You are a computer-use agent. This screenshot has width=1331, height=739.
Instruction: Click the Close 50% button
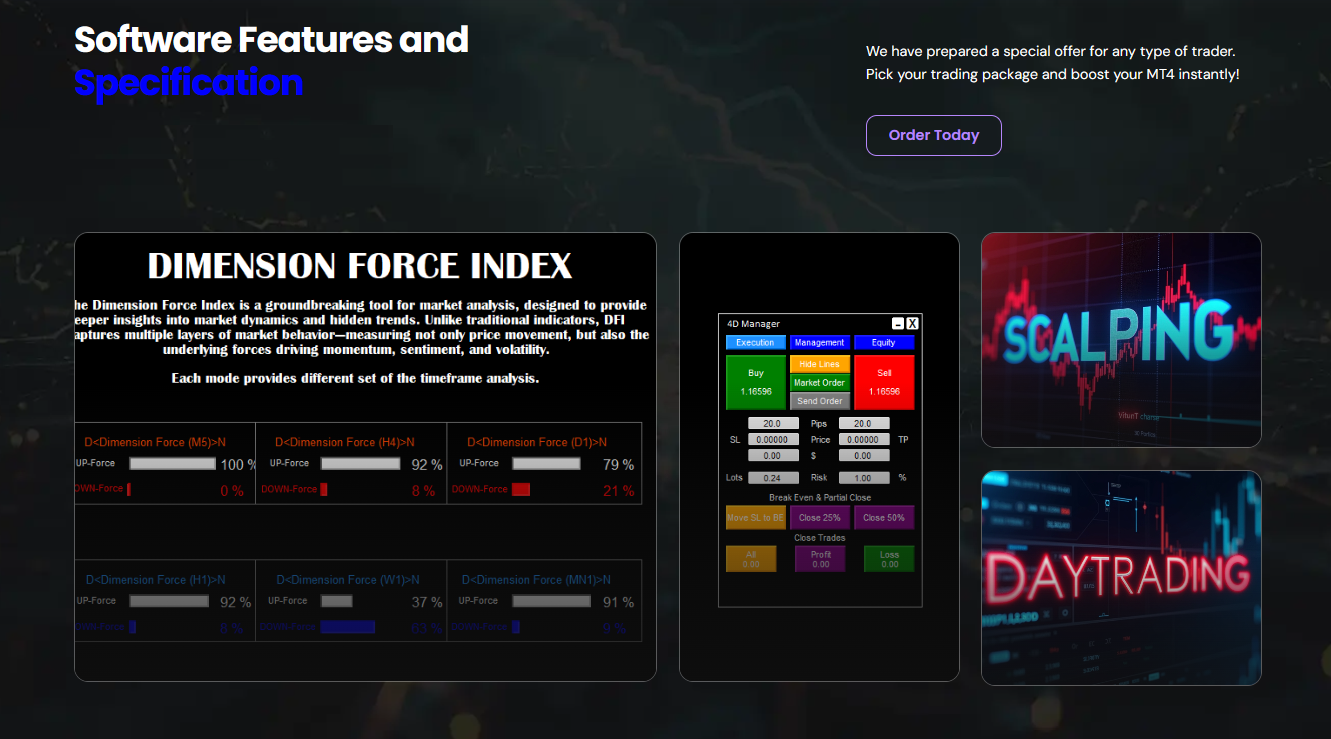click(884, 518)
